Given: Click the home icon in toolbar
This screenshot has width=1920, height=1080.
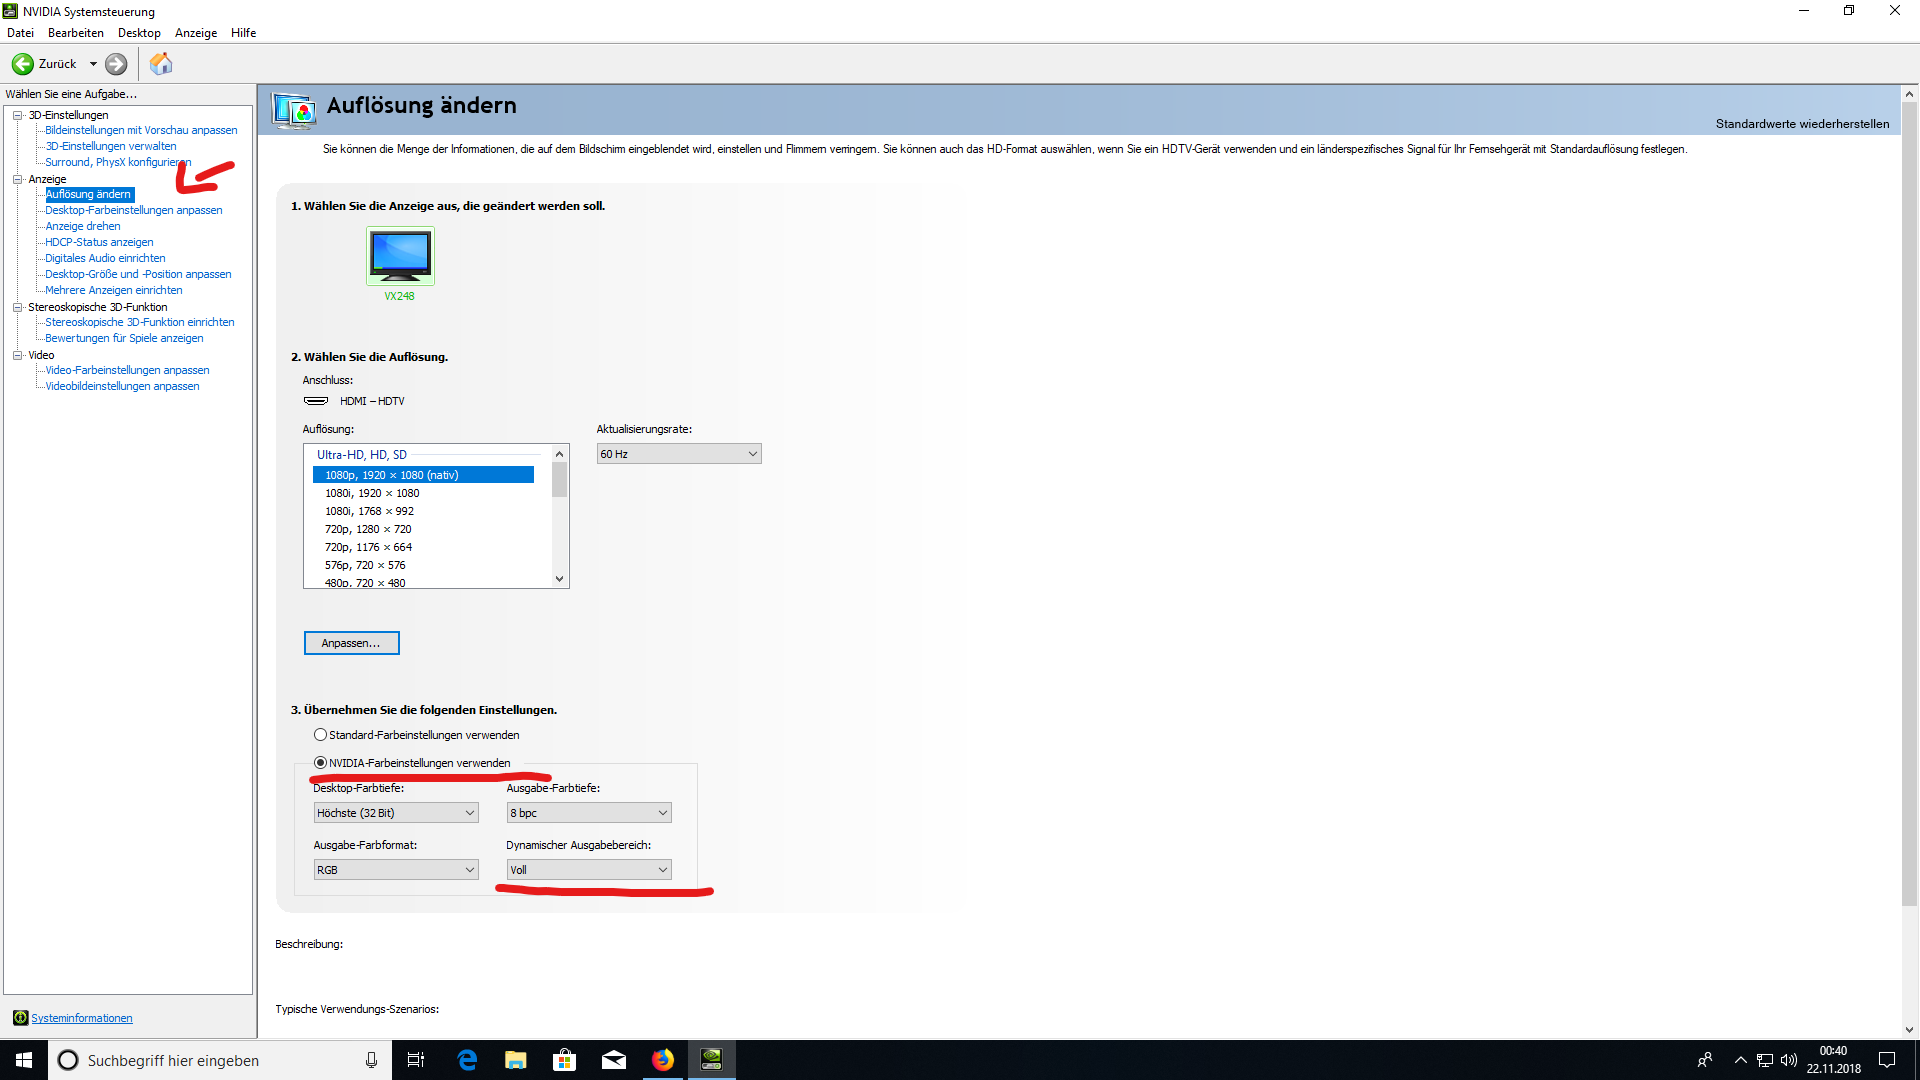Looking at the screenshot, I should tap(160, 64).
